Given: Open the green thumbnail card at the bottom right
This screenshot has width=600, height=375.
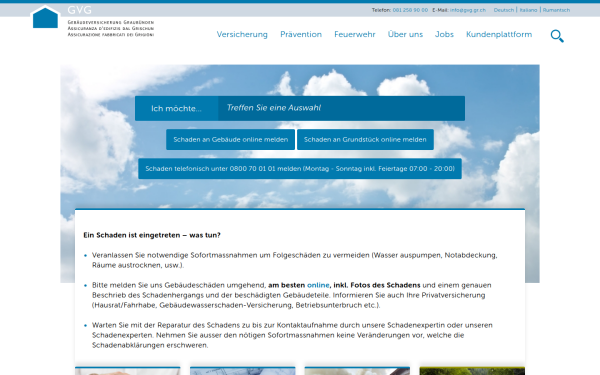Looking at the screenshot, I should point(472,371).
